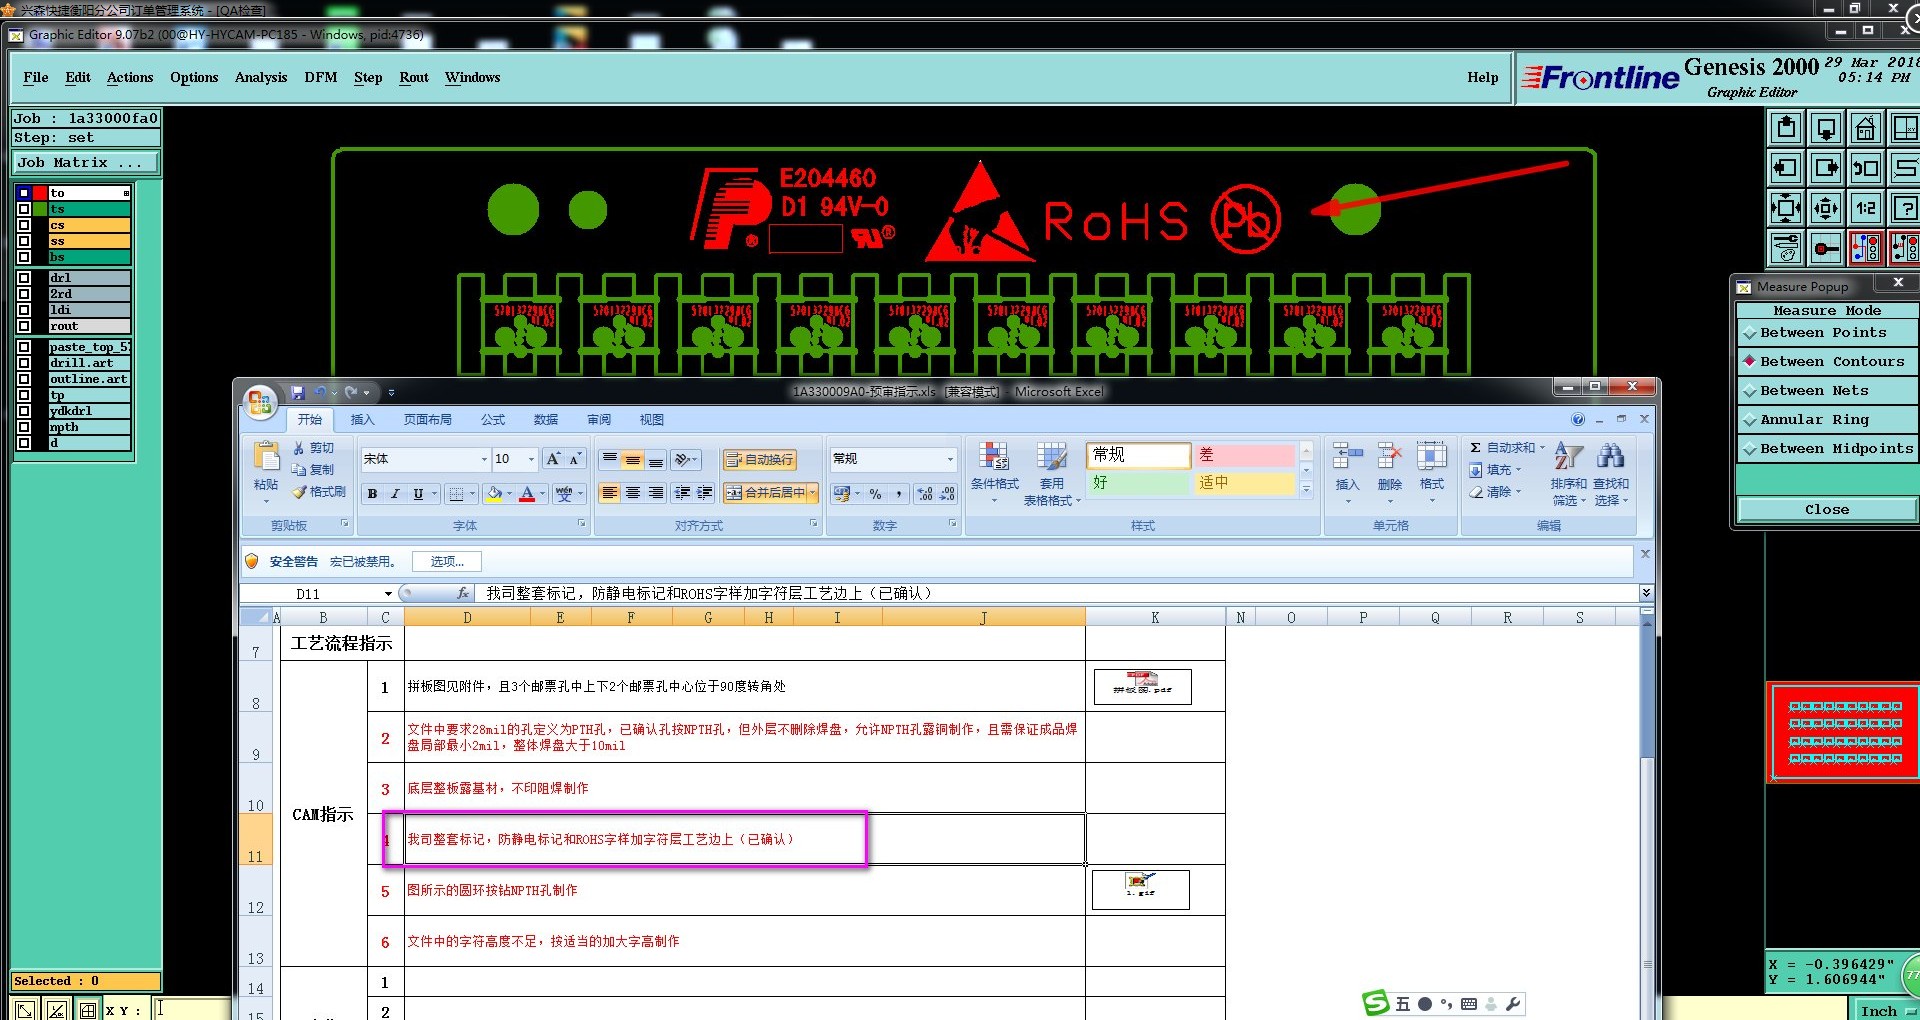This screenshot has width=1920, height=1020.
Task: Click the Genesis Help menu button
Action: [1483, 78]
